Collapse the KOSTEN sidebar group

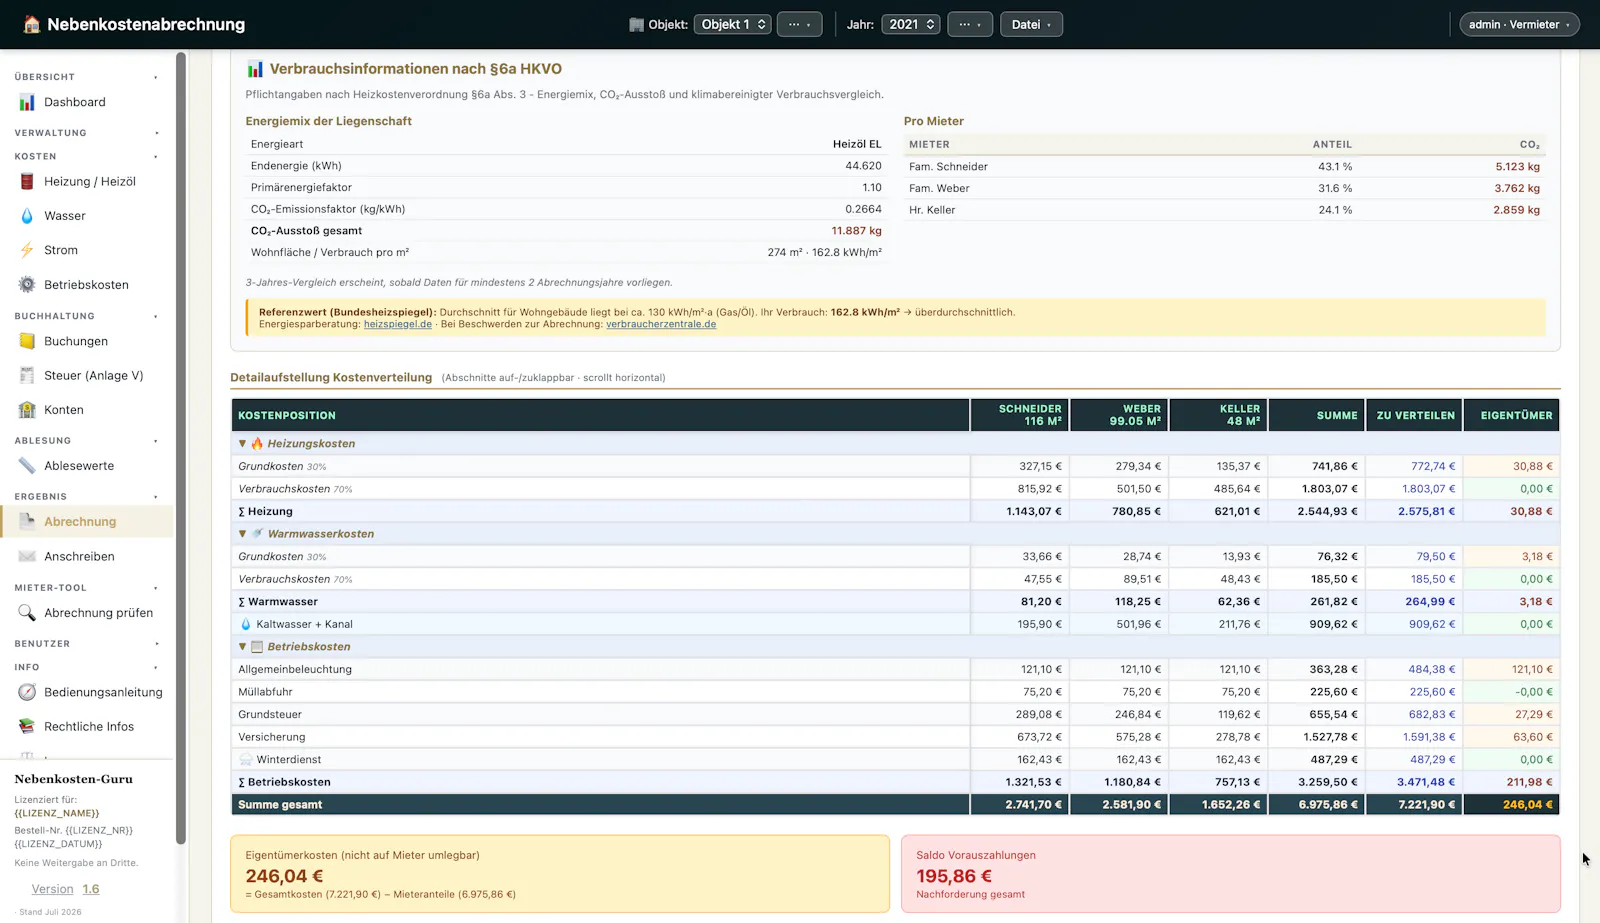[87, 157]
